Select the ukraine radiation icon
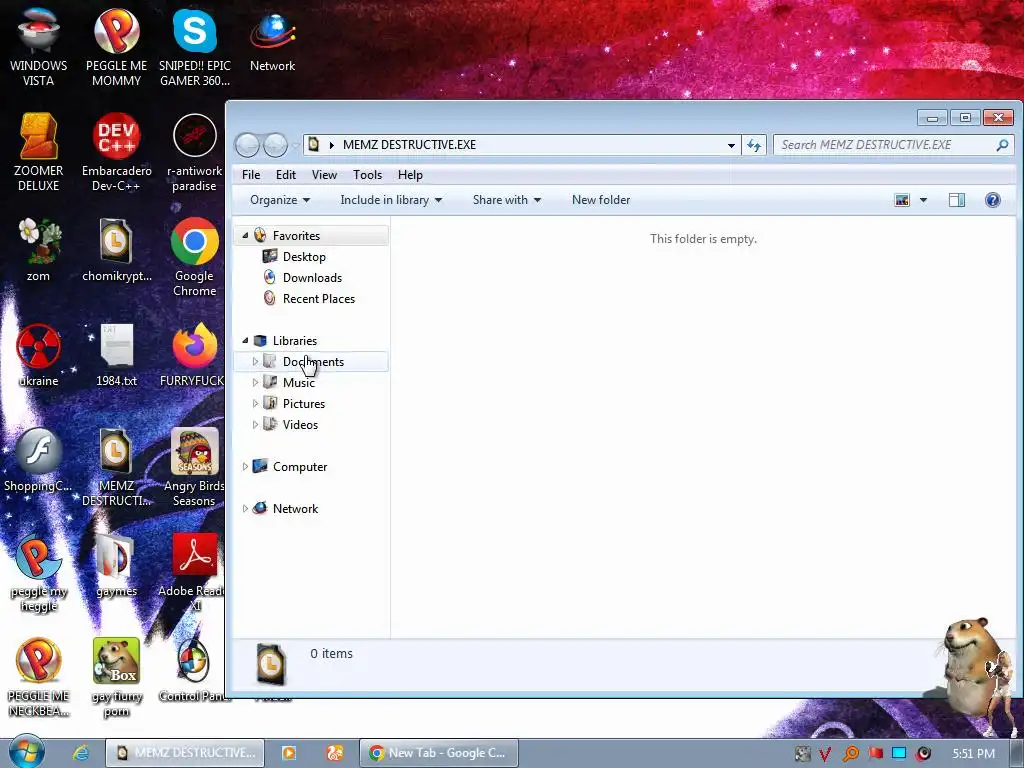Image resolution: width=1024 pixels, height=768 pixels. pos(39,355)
